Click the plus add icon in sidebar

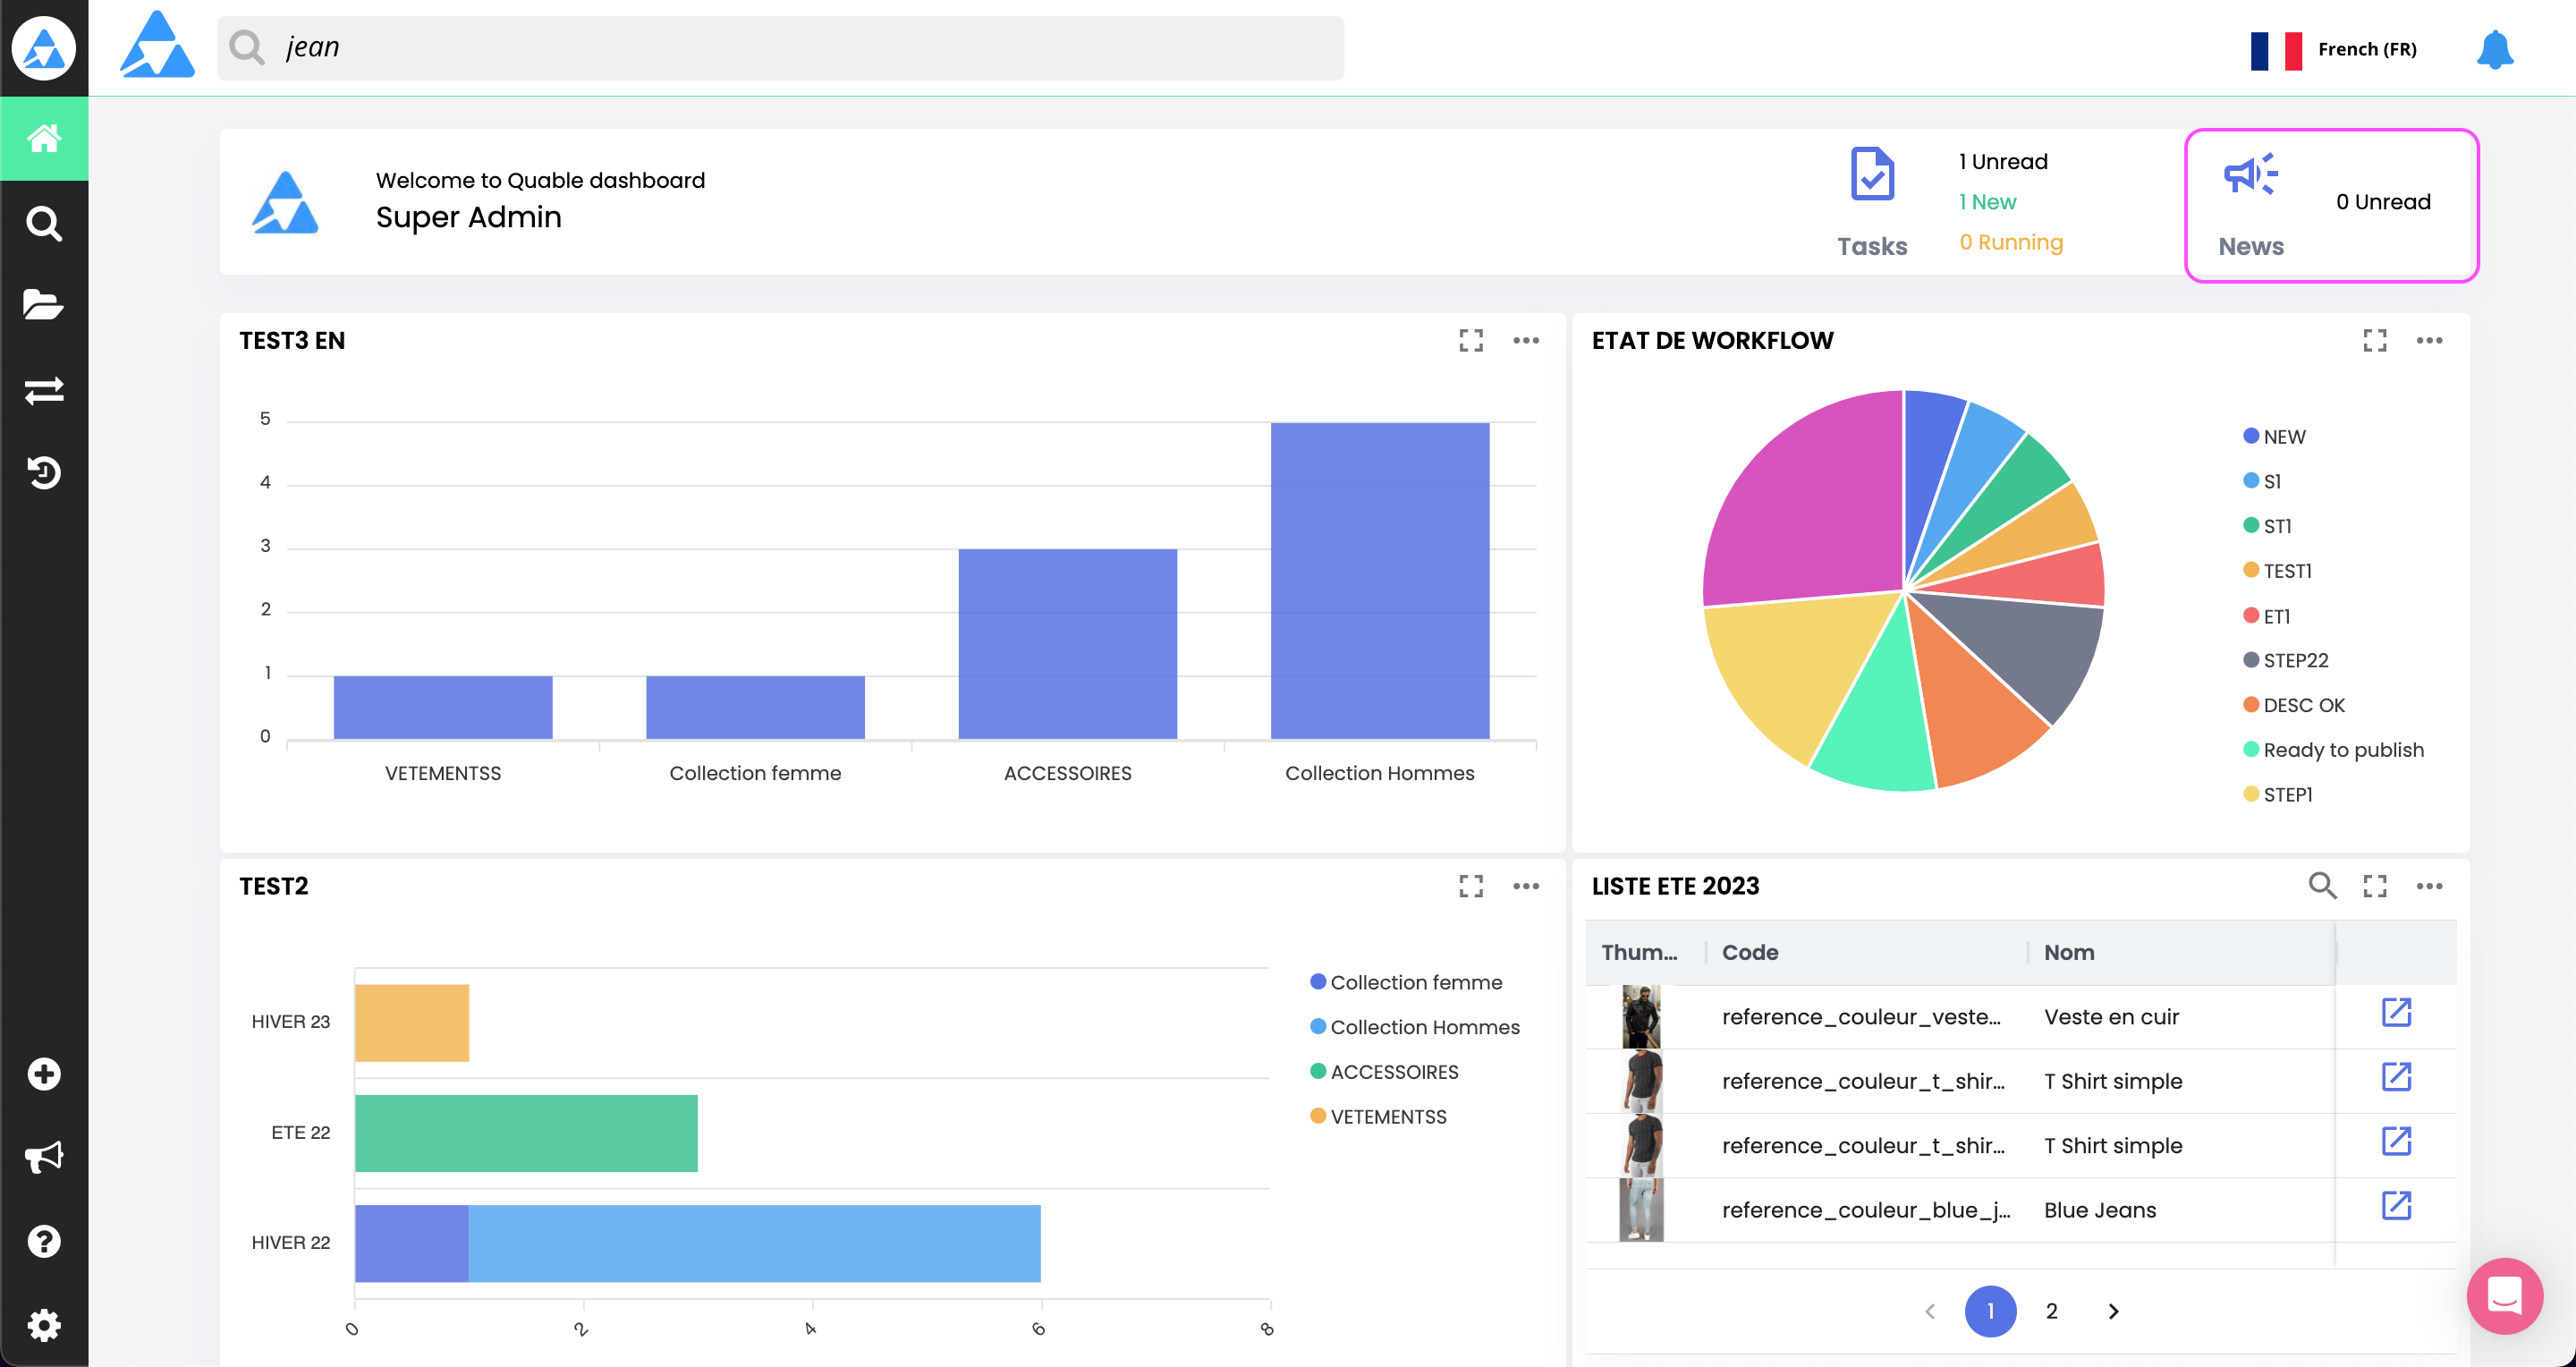point(43,1074)
